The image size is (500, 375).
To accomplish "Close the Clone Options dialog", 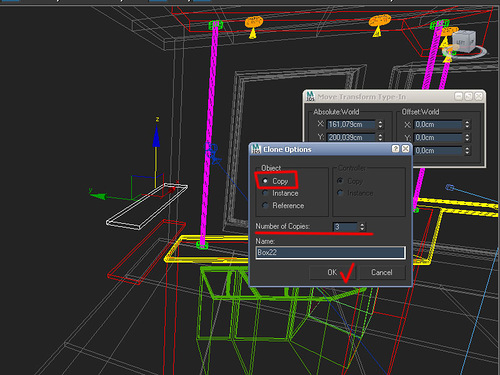I will click(405, 149).
